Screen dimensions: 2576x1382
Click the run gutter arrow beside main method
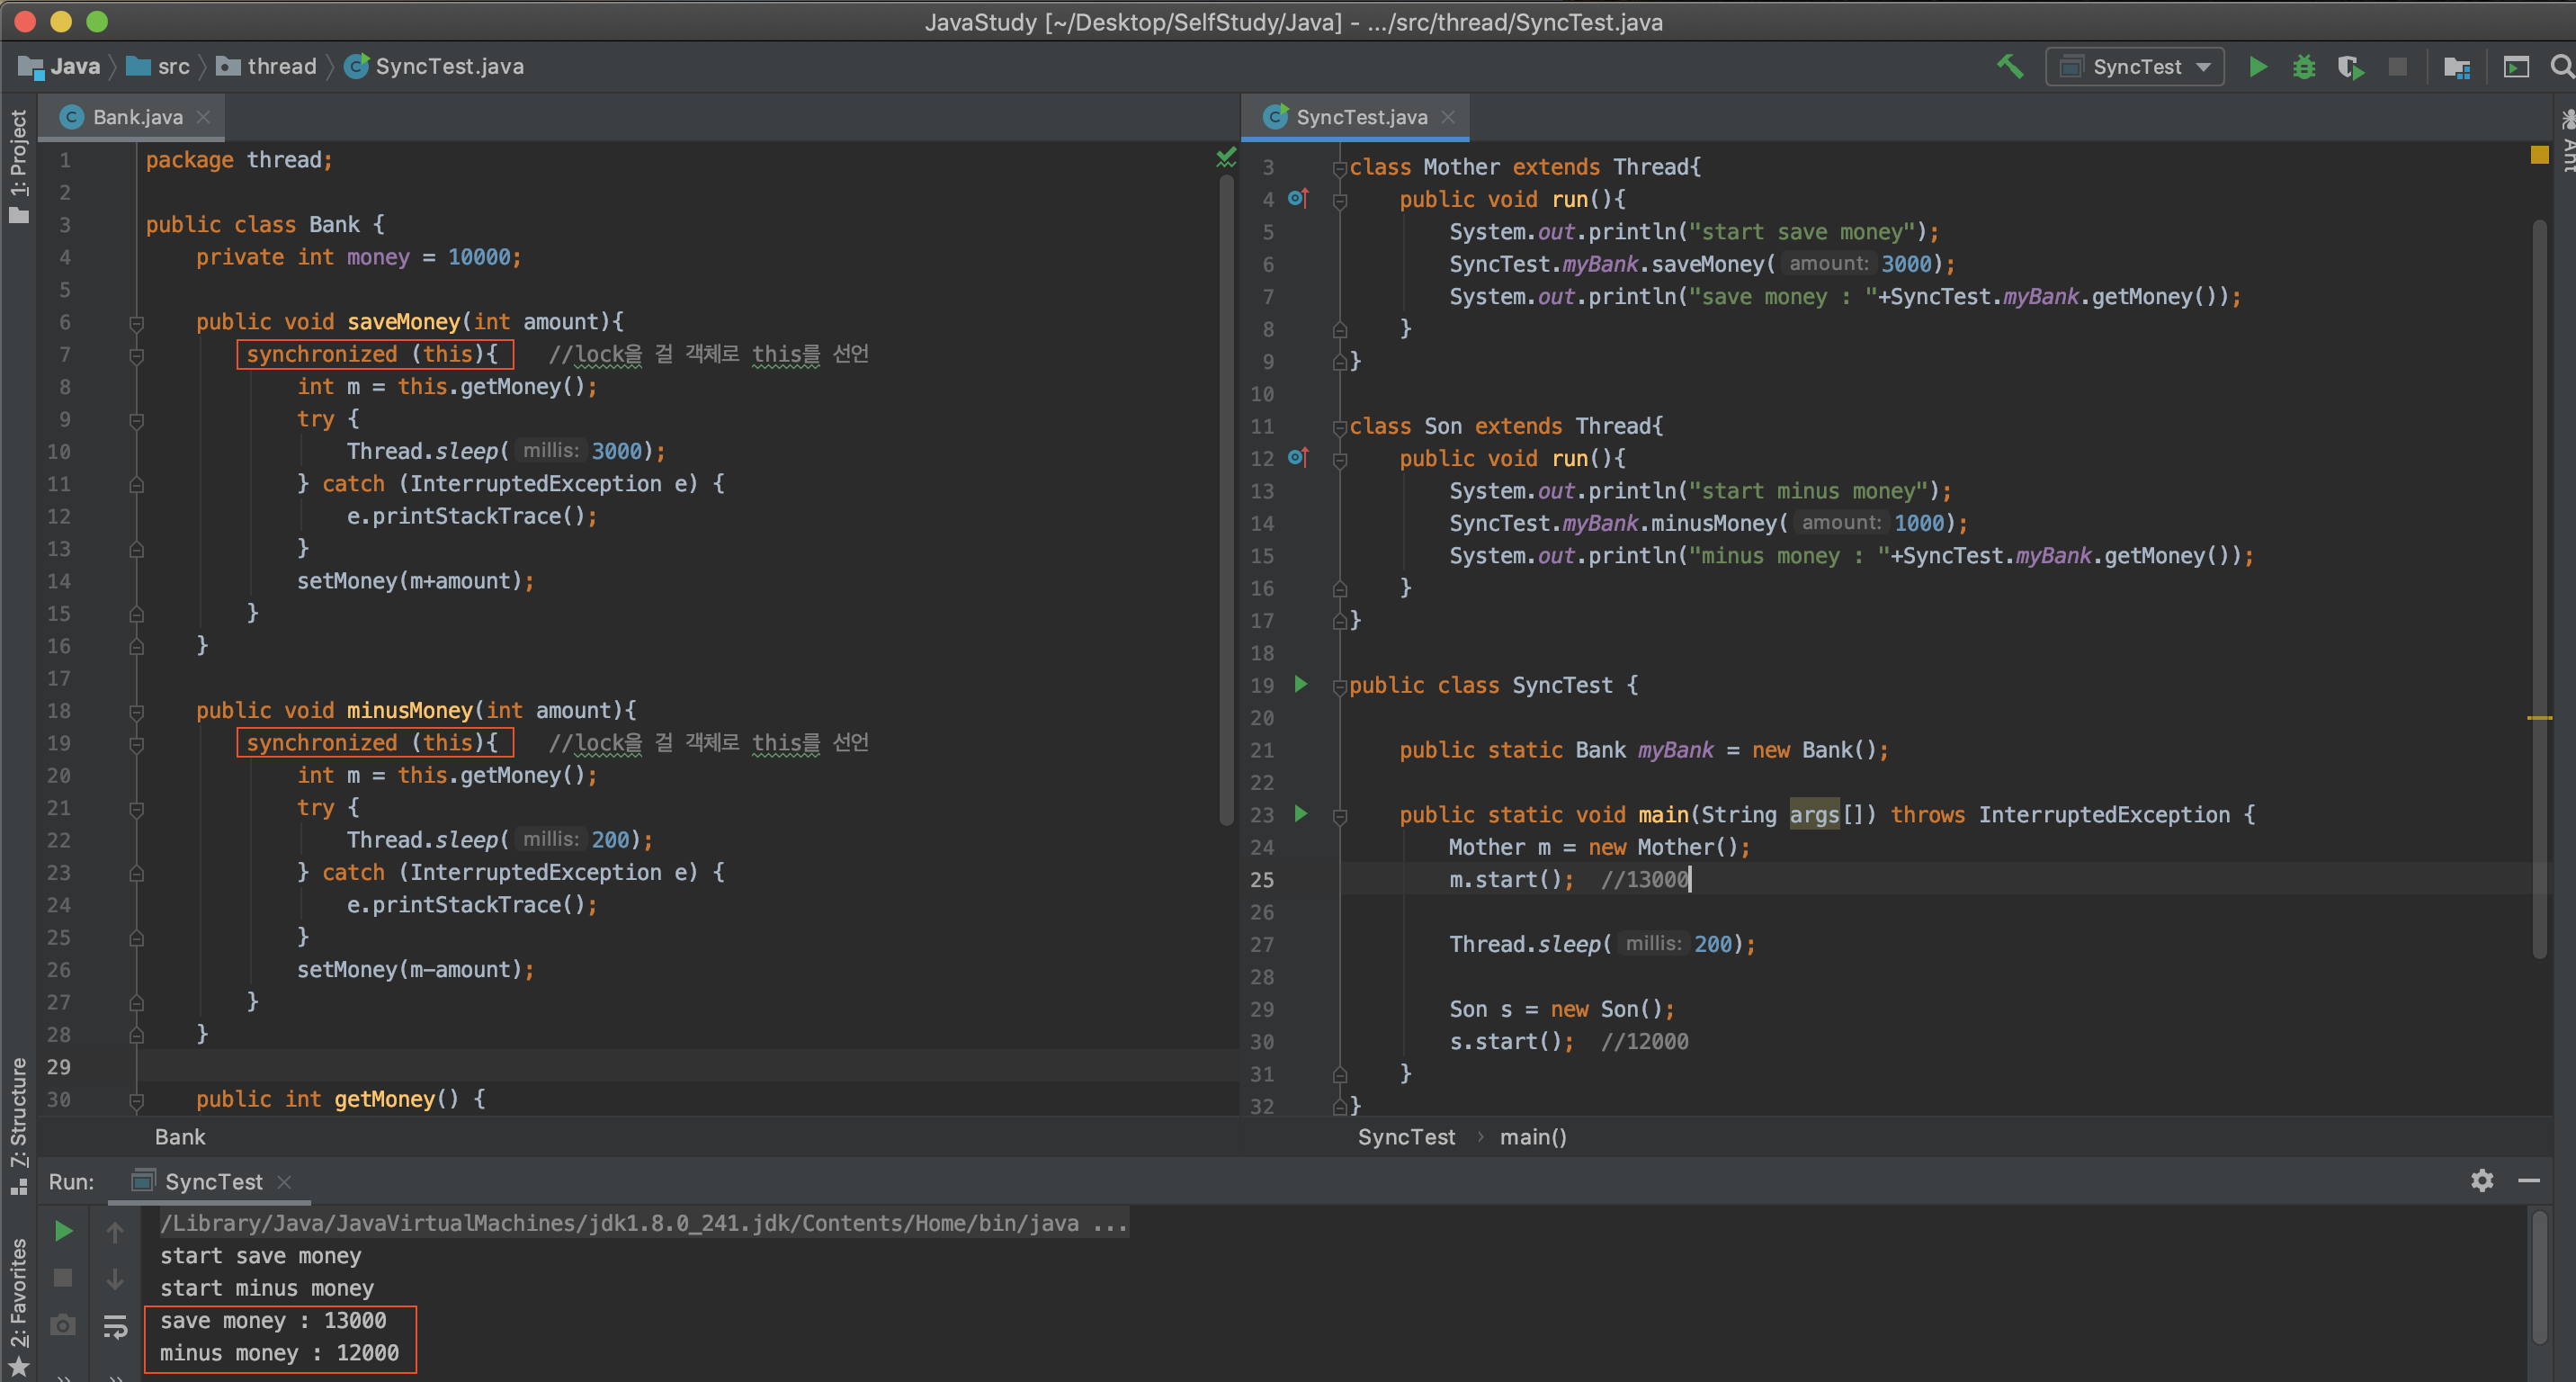1300,813
